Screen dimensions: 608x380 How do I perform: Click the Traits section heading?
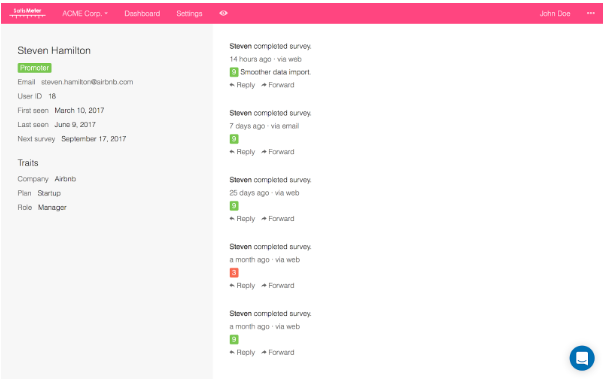click(28, 163)
